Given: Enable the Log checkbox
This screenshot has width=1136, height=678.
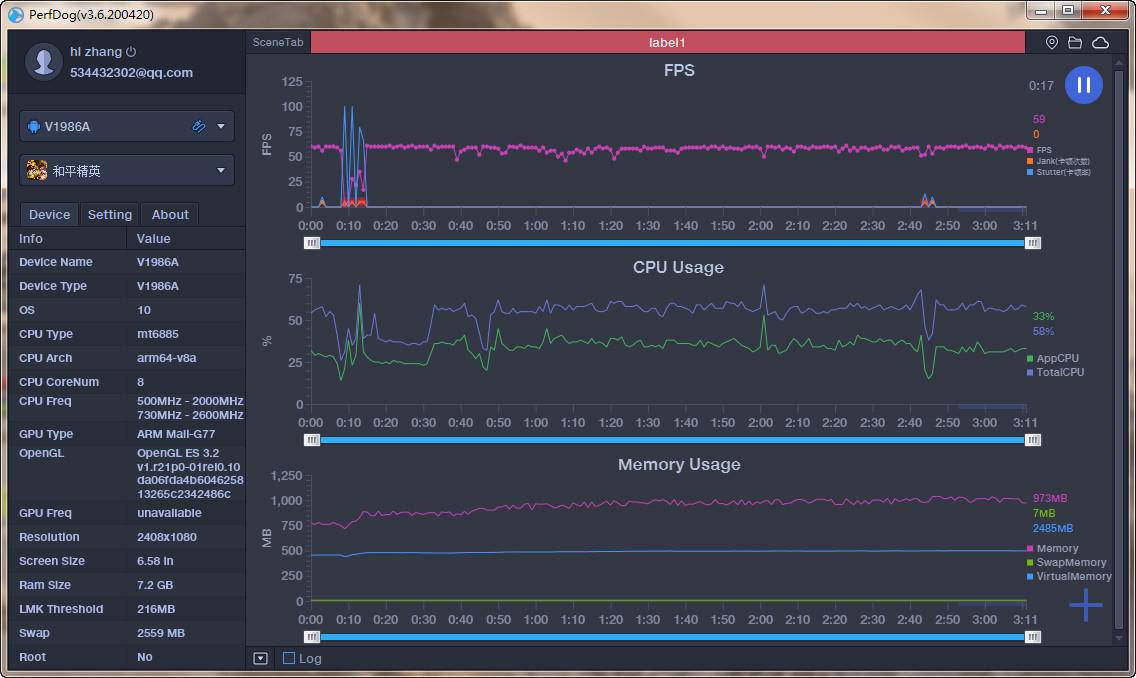Looking at the screenshot, I should pyautogui.click(x=289, y=658).
